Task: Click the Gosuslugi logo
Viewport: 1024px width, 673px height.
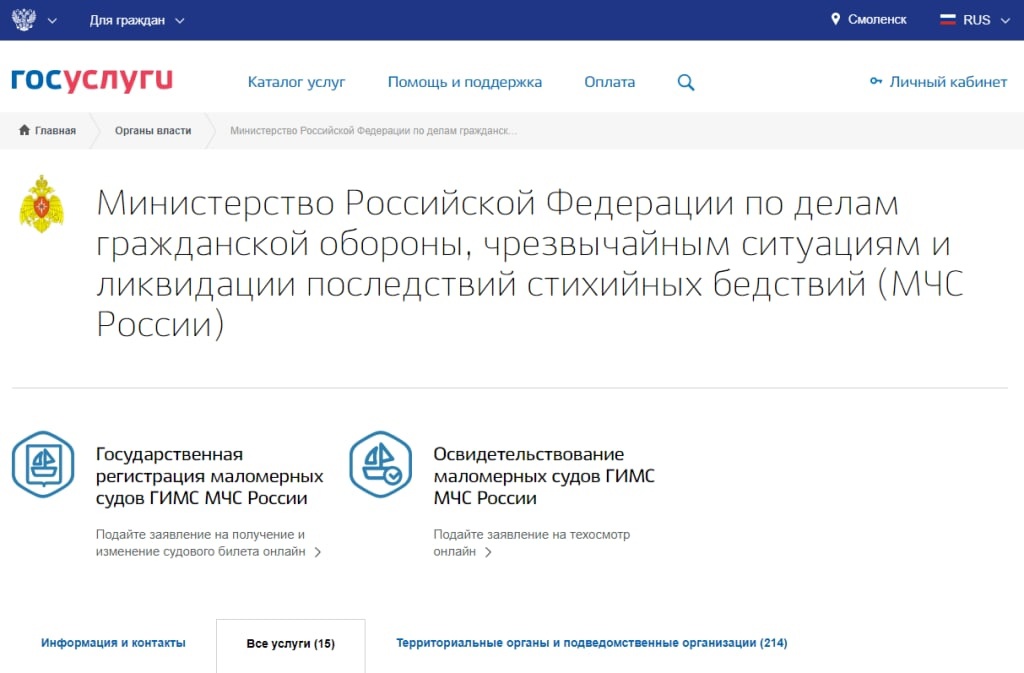Action: [92, 81]
